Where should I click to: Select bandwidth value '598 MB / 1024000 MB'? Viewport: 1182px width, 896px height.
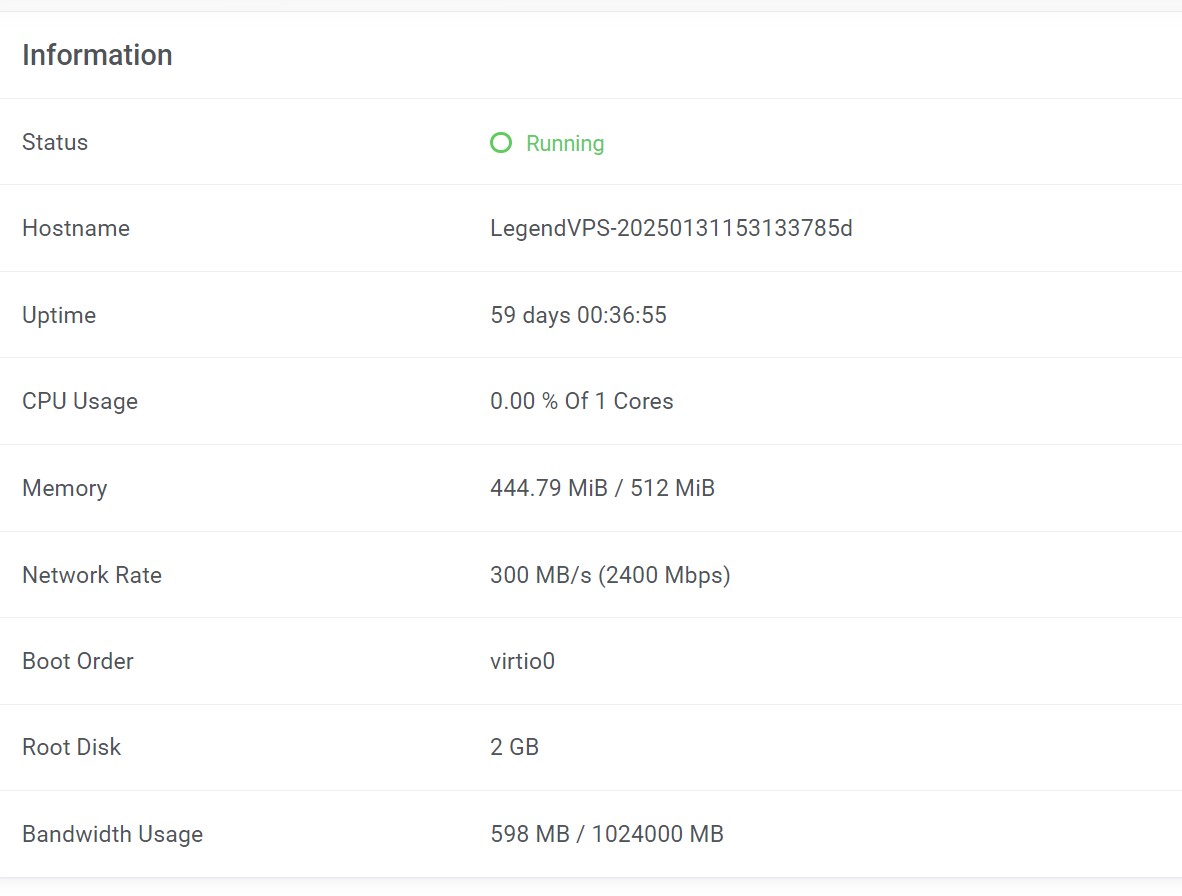pyautogui.click(x=607, y=833)
